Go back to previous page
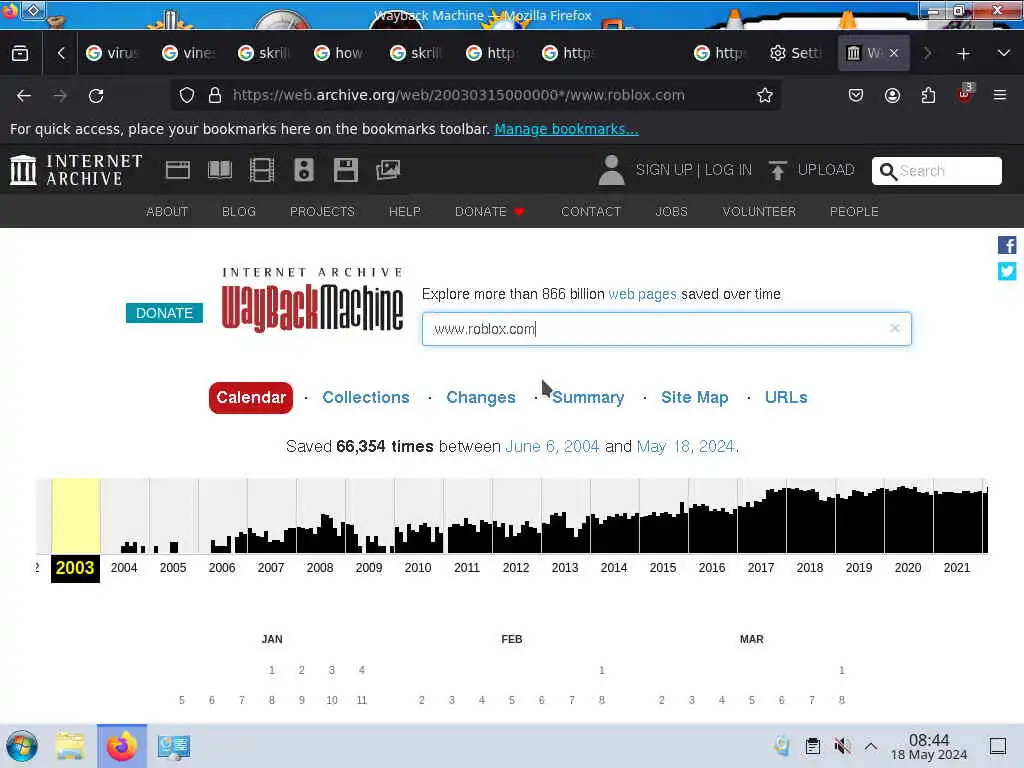1024x768 pixels. (24, 95)
